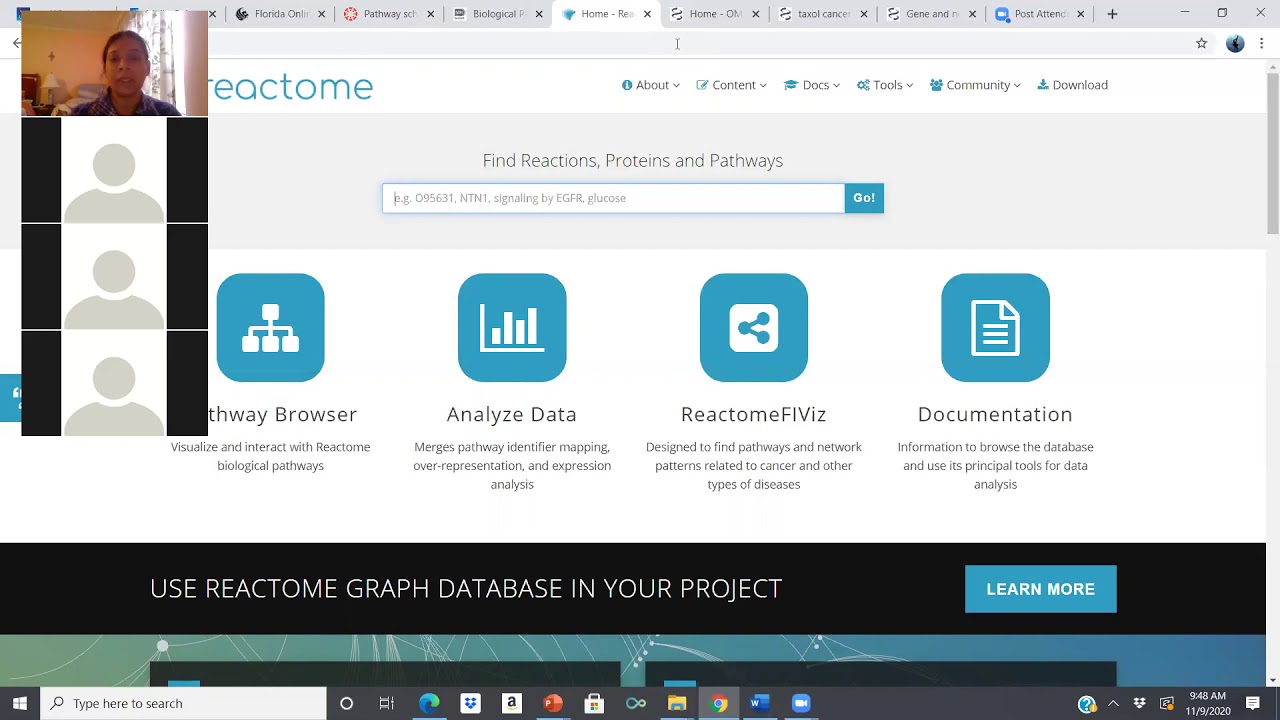Screen dimensions: 1280x720
Task: Click the Windows taskbar search box
Action: [184, 703]
